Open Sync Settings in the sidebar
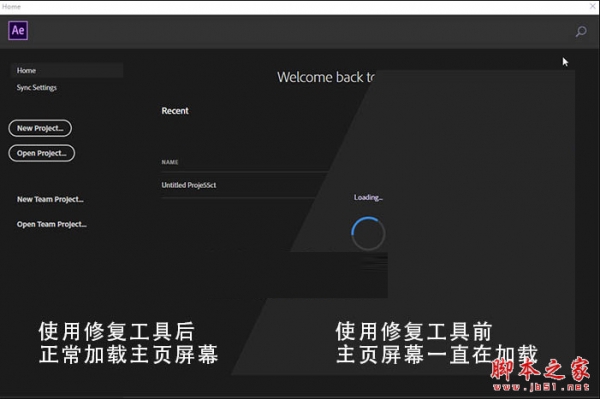The image size is (600, 399). 37,88
